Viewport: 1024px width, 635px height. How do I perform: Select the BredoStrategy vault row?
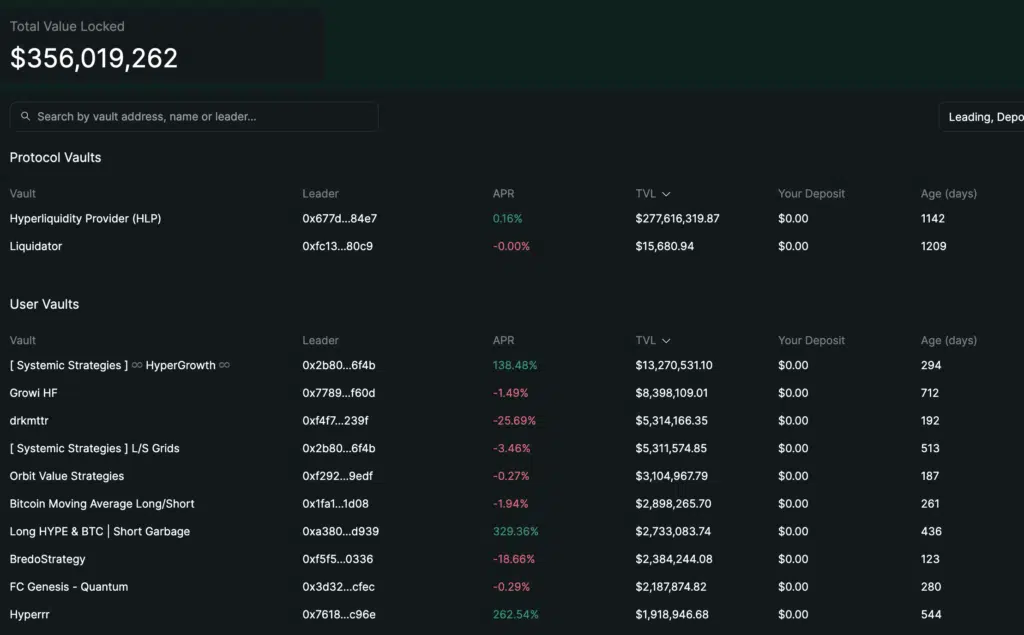[x=512, y=559]
